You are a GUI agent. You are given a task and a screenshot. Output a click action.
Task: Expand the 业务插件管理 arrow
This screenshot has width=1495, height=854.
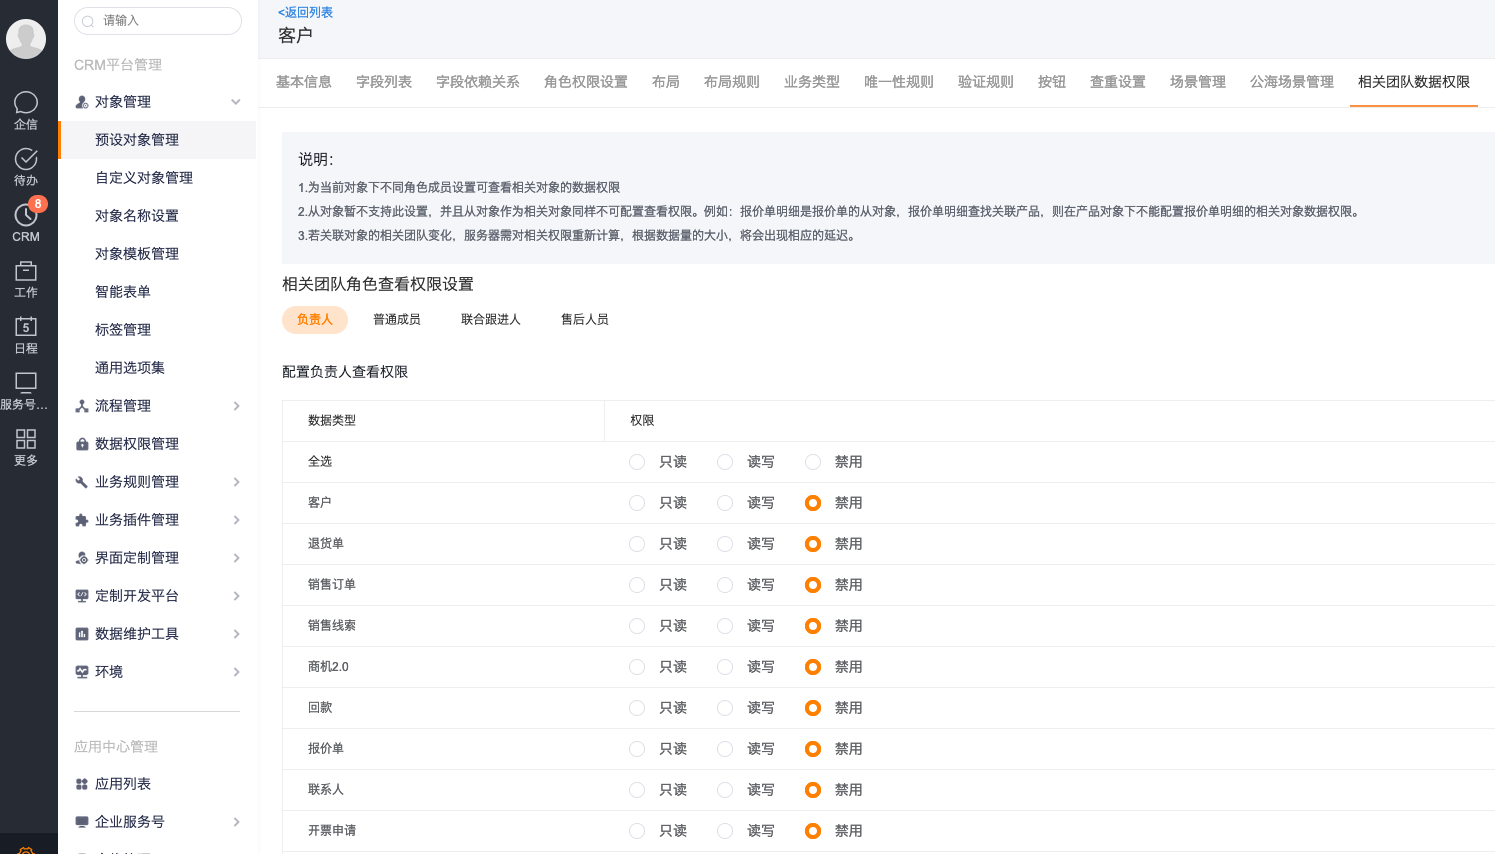click(x=236, y=520)
